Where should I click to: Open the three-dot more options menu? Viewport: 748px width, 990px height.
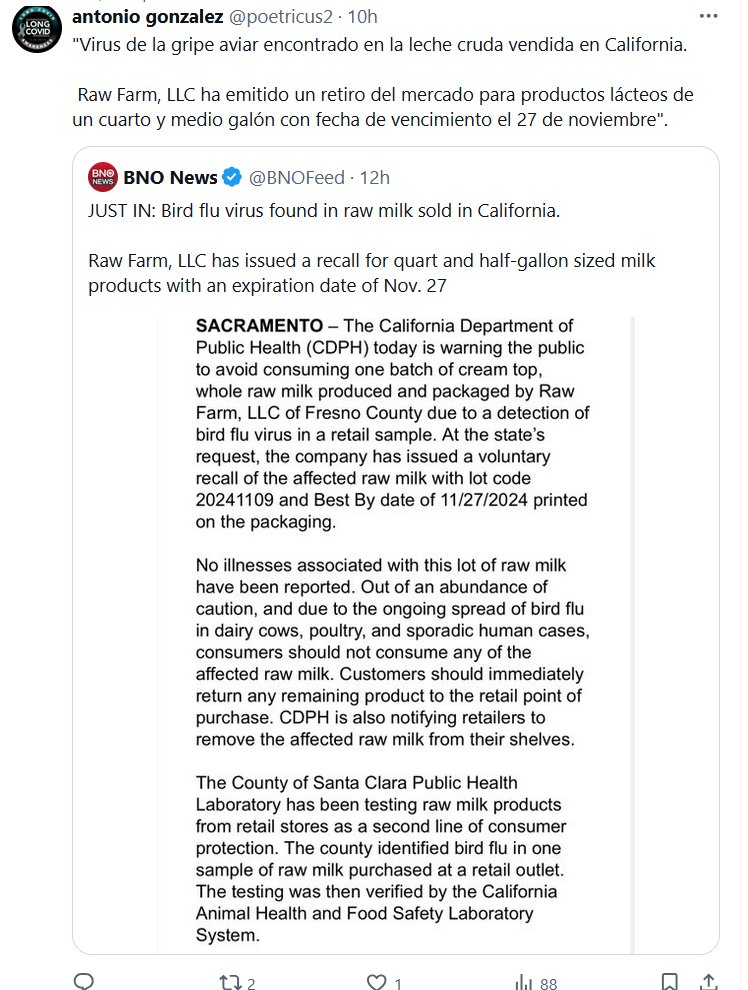click(x=708, y=18)
